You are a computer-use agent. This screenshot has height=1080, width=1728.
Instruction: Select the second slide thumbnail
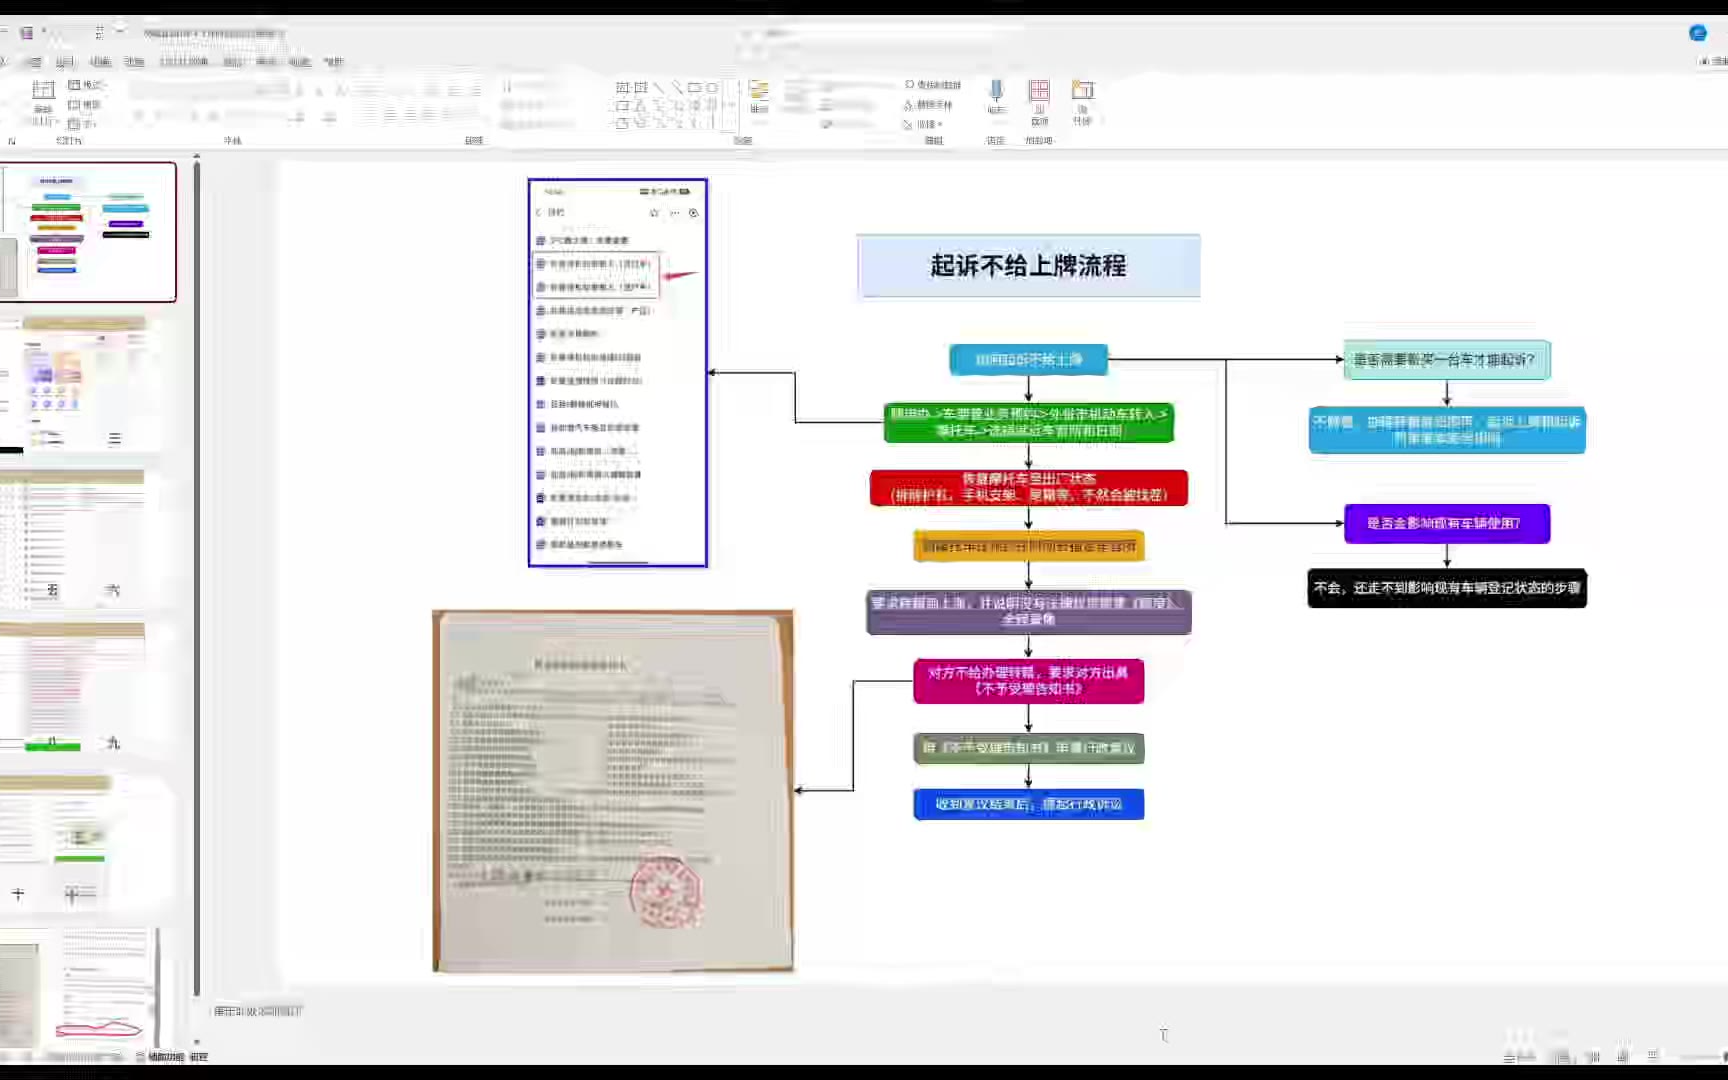pyautogui.click(x=86, y=384)
